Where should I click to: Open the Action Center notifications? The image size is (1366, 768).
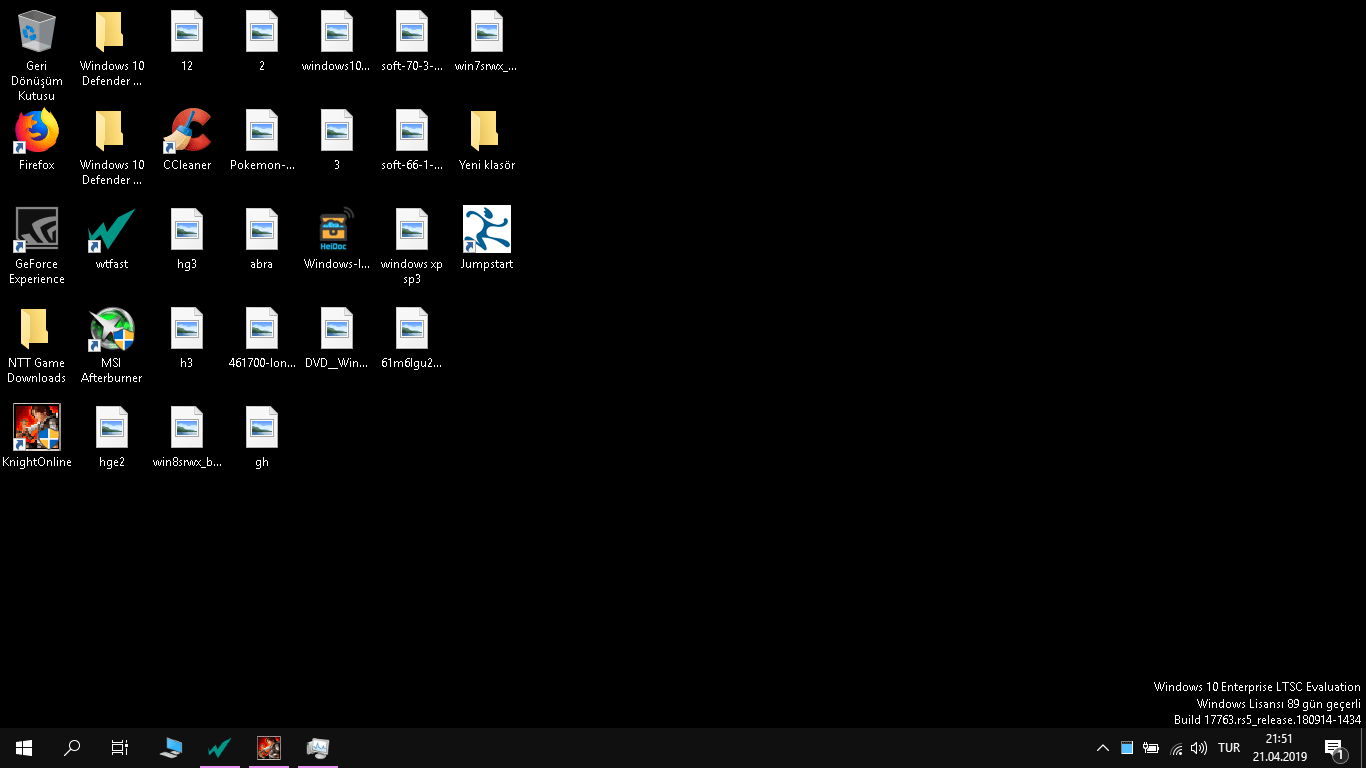(1335, 748)
